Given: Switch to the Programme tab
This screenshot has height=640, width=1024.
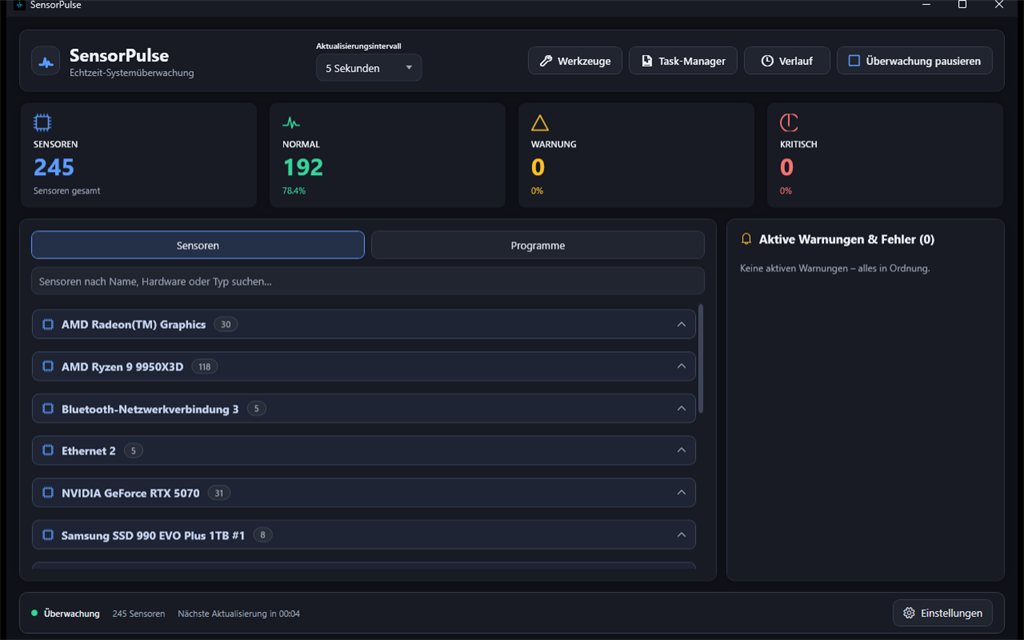Looking at the screenshot, I should (x=537, y=245).
